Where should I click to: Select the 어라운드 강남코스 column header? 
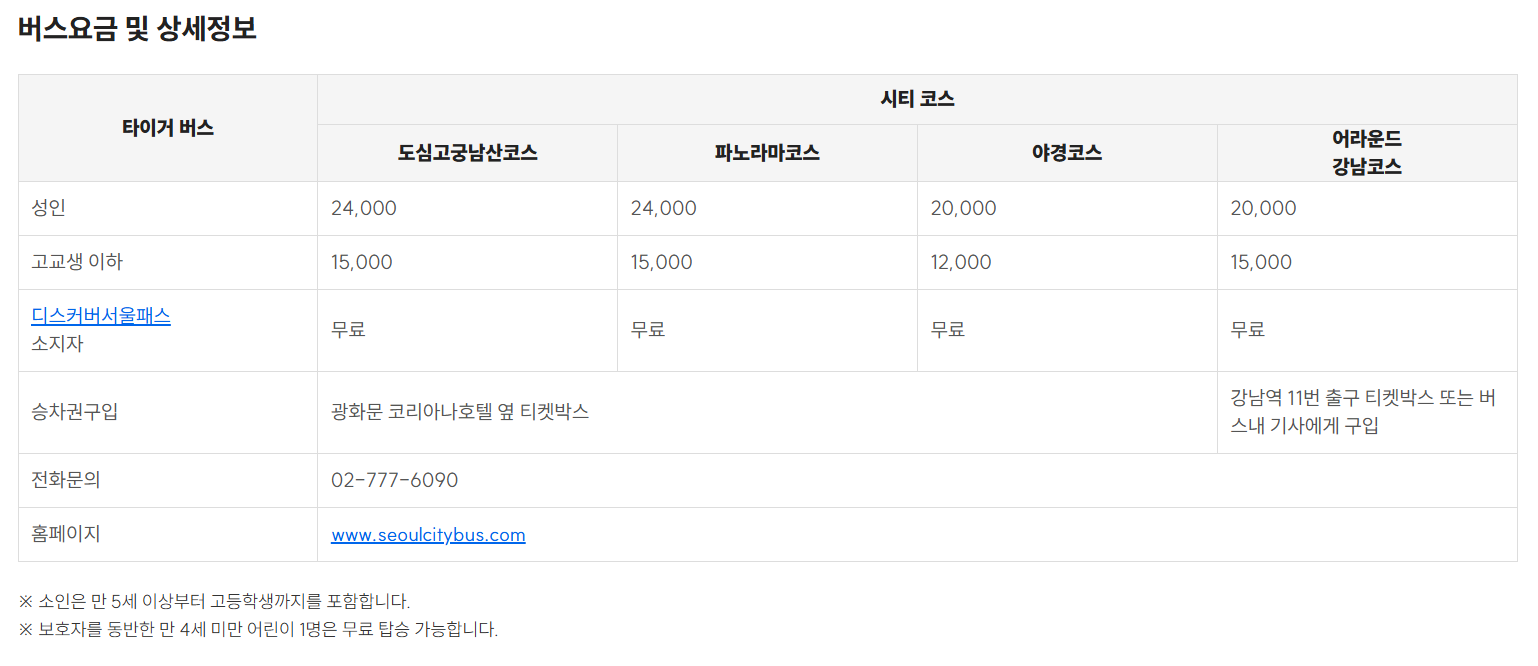pos(1367,153)
